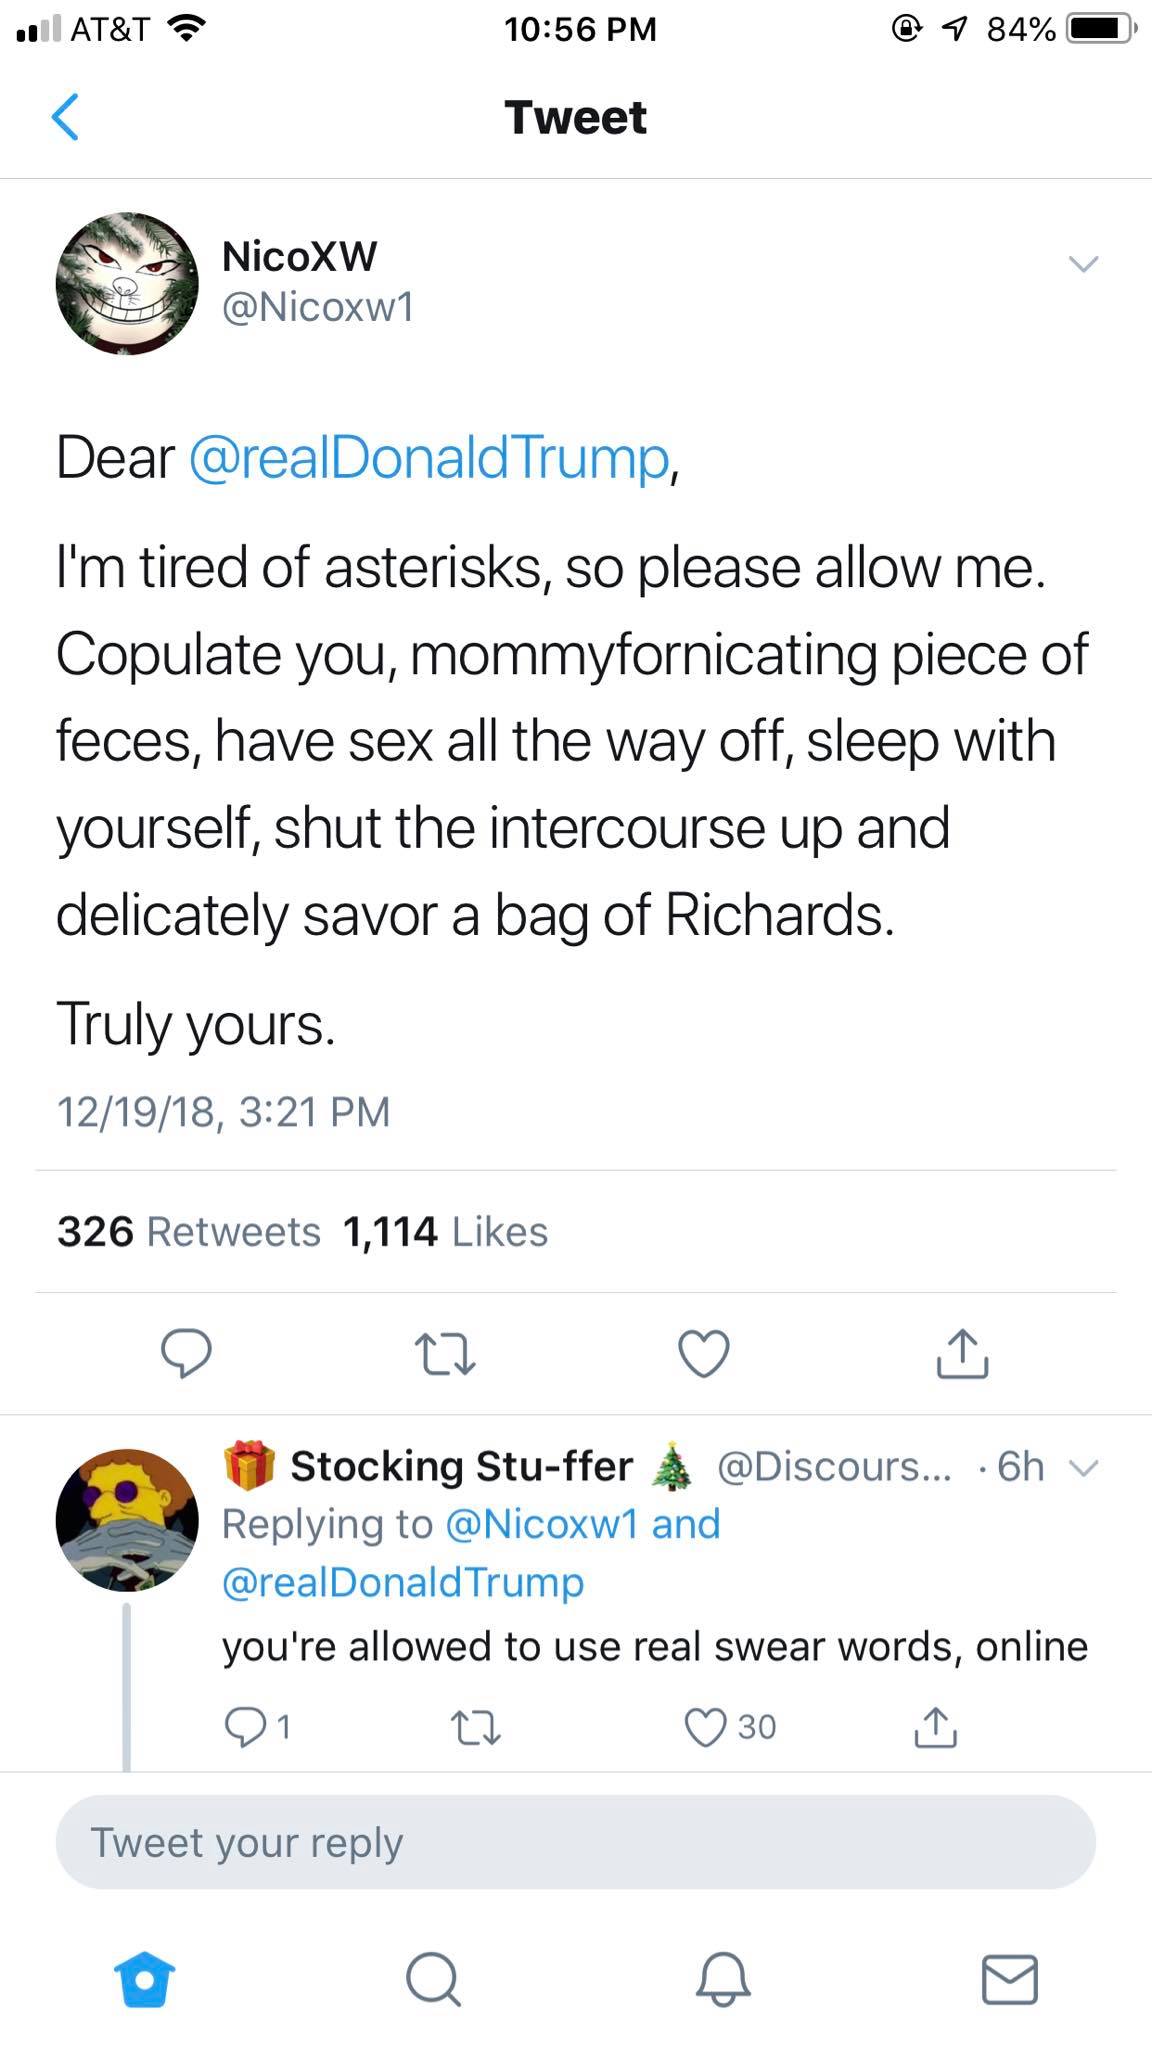Open NicoXW tweet options chevron

pyautogui.click(x=1083, y=264)
